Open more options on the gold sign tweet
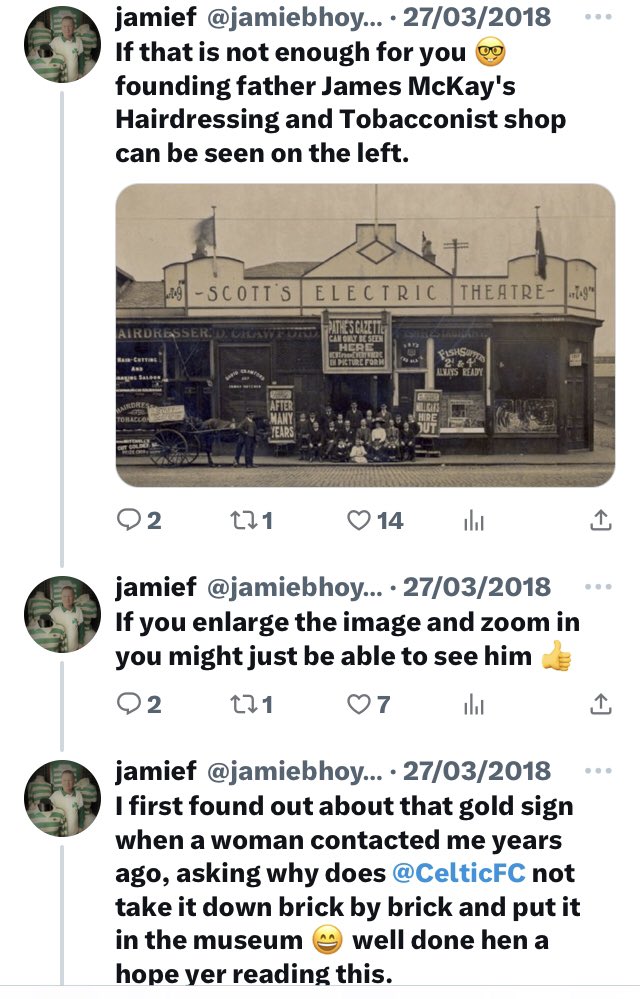Viewport: 640px width, 999px height. (x=598, y=771)
